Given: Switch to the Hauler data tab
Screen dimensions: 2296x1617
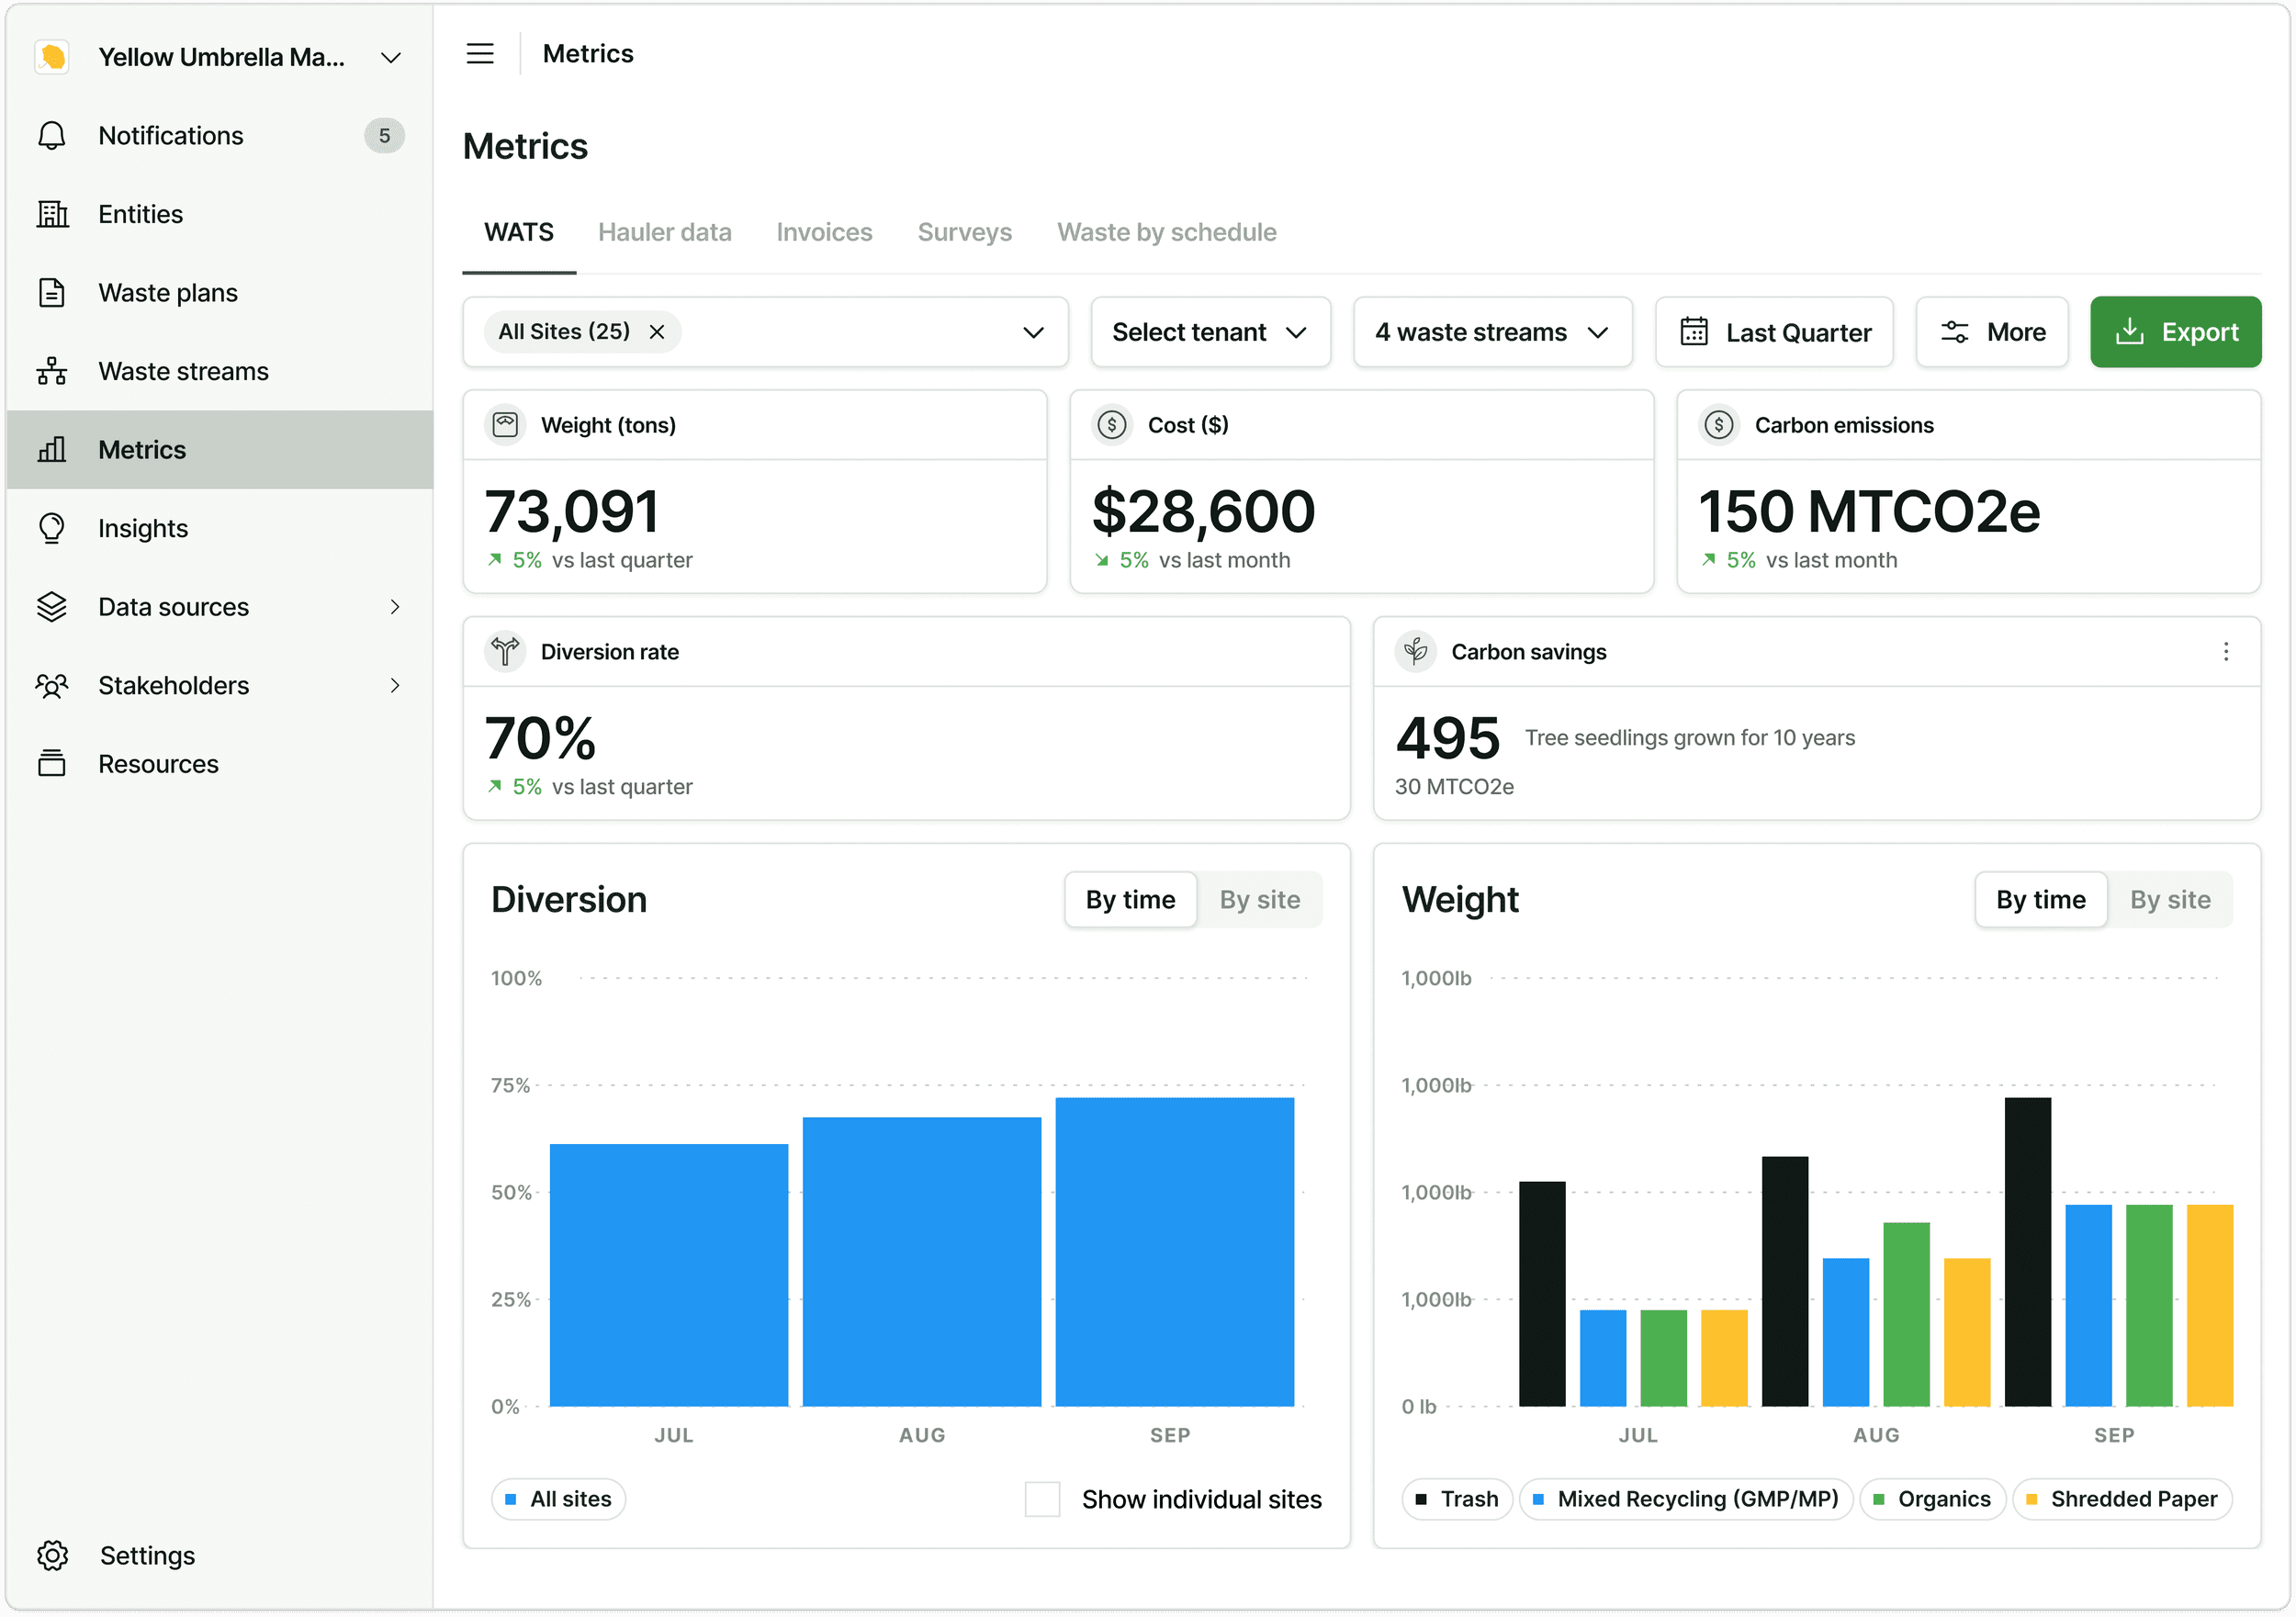Looking at the screenshot, I should [x=665, y=232].
